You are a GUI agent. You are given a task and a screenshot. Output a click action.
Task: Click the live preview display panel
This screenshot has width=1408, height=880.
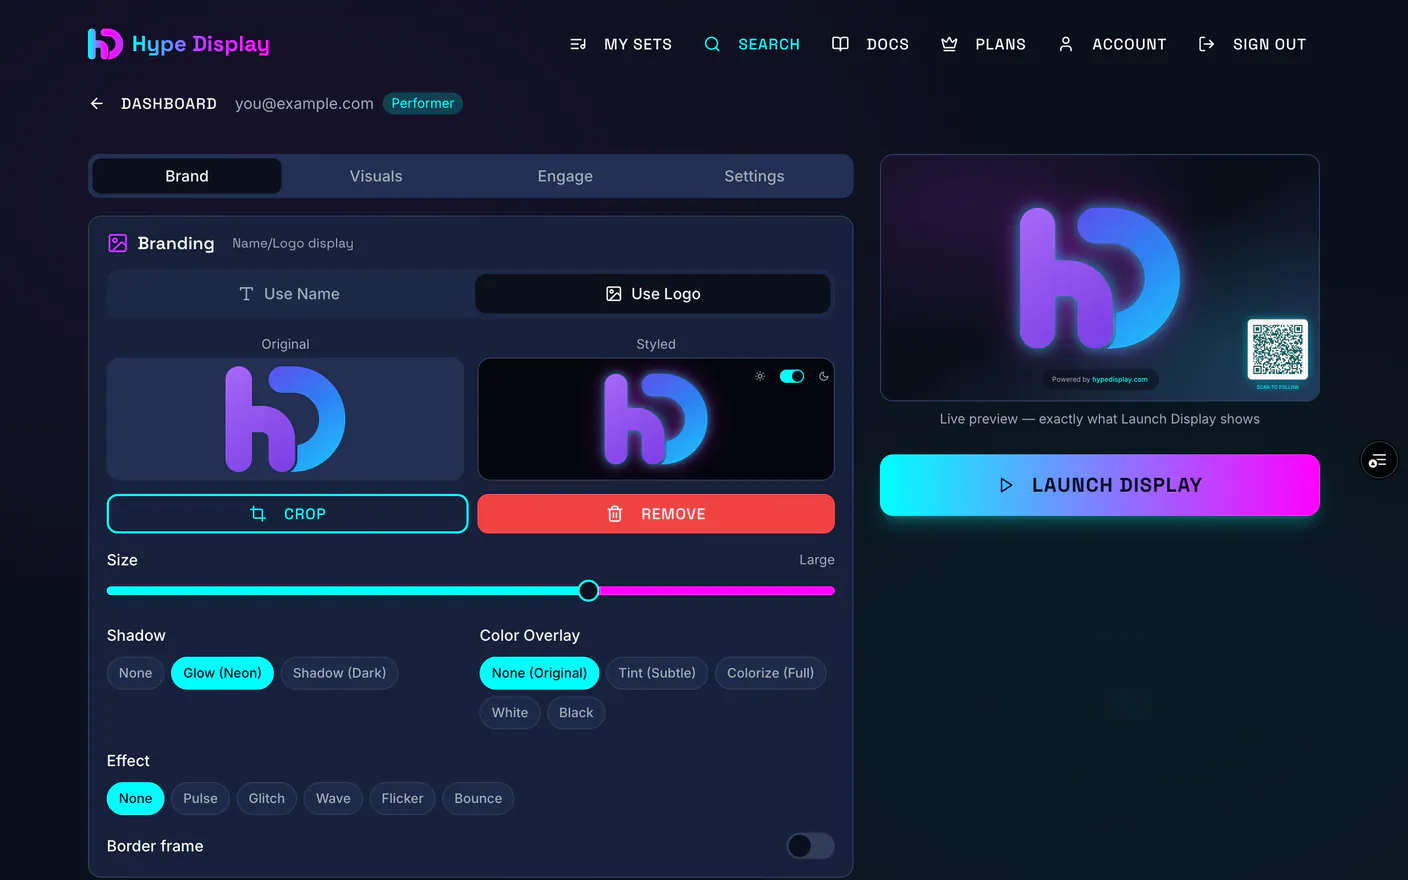(x=1100, y=278)
